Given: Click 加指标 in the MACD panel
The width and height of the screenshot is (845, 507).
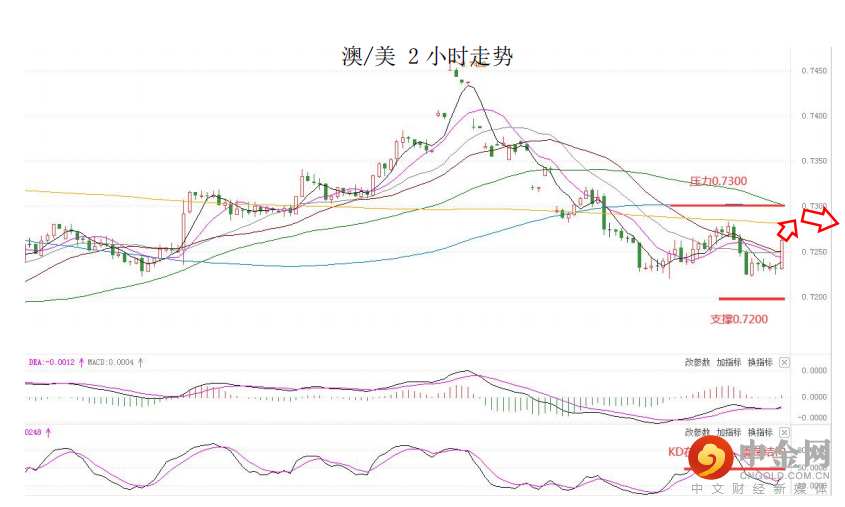Looking at the screenshot, I should pyautogui.click(x=728, y=361).
